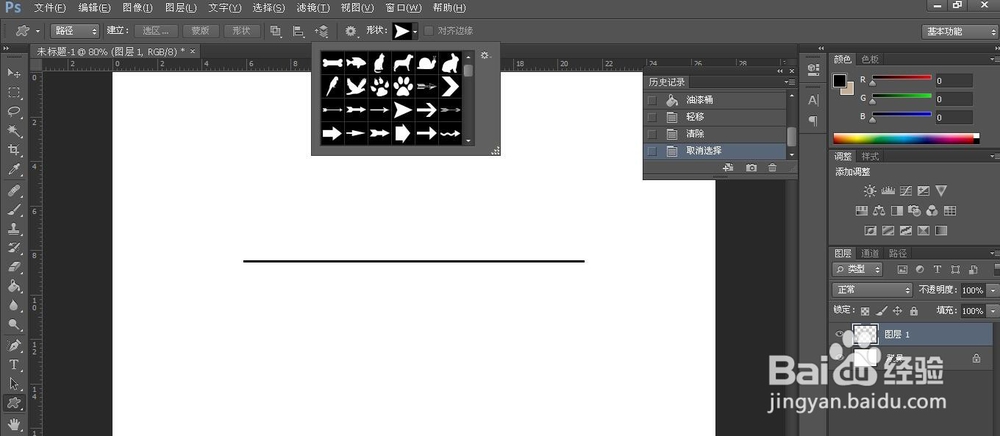This screenshot has height=436, width=1000.
Task: Open path arrangement options
Action: tap(321, 31)
